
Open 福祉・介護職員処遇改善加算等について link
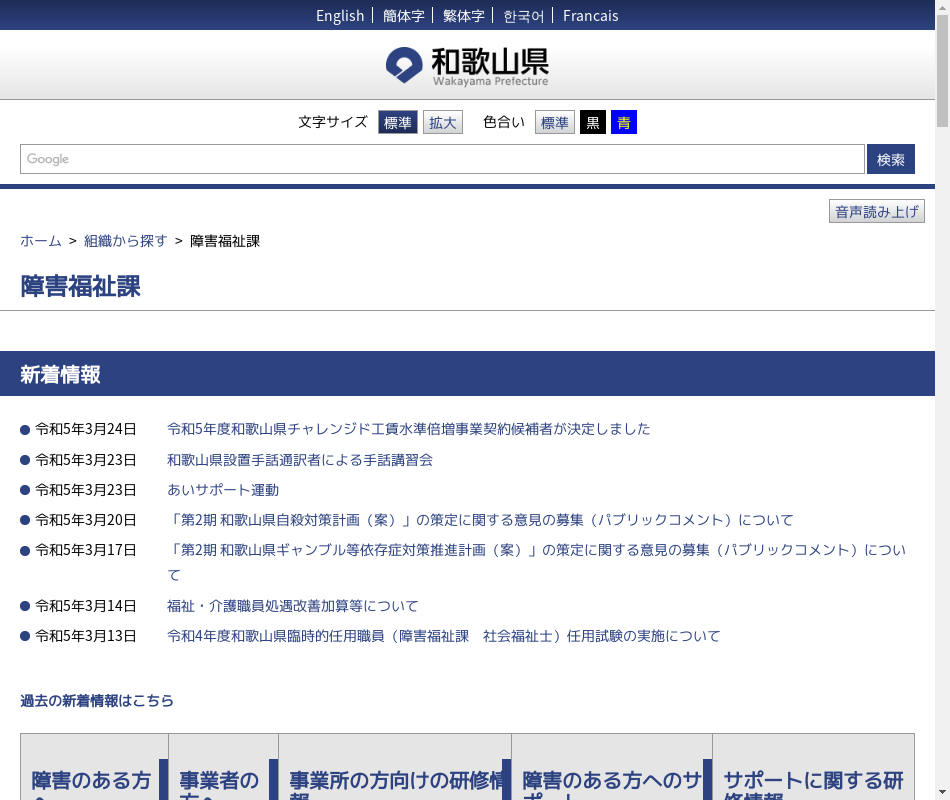(x=293, y=606)
